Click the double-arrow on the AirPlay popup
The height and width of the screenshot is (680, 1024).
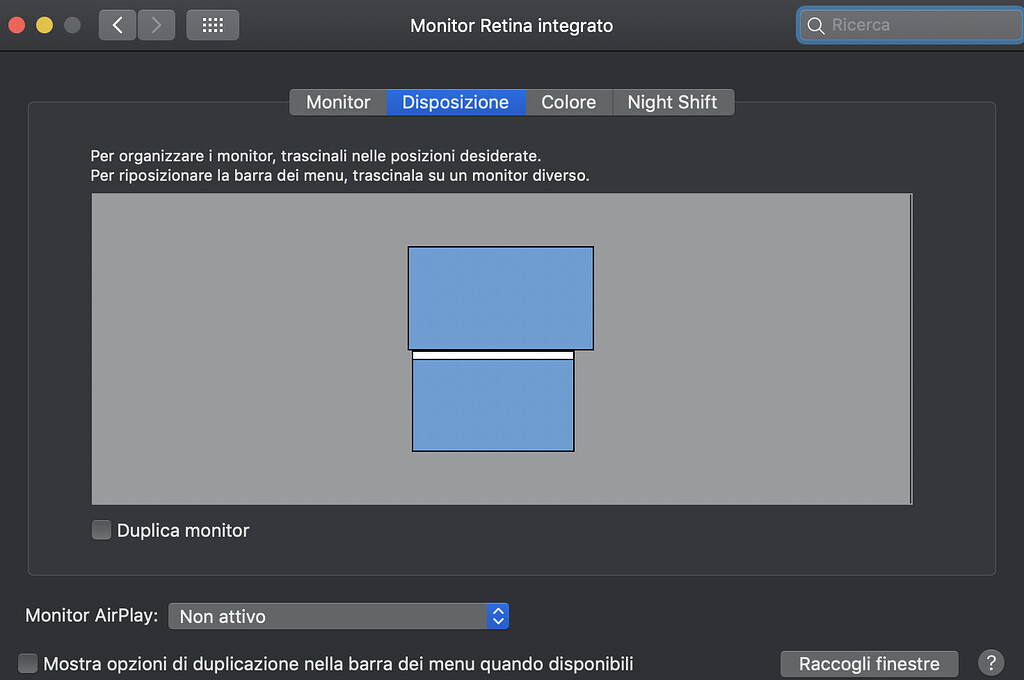(497, 616)
